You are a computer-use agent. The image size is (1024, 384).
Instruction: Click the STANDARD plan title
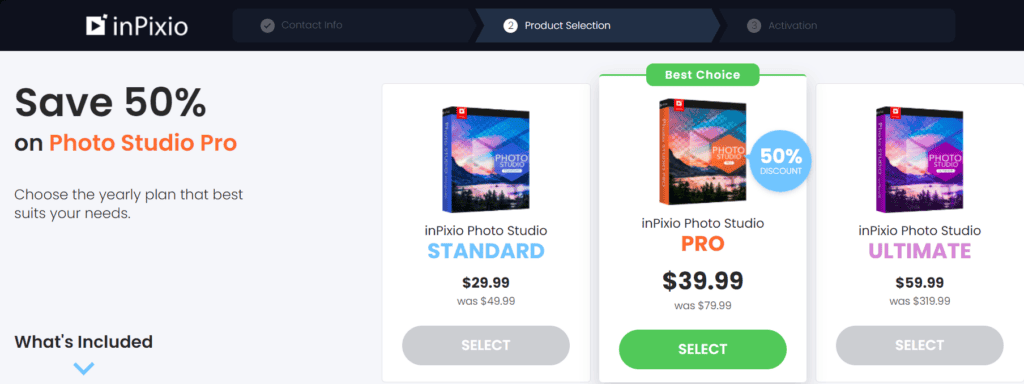486,251
